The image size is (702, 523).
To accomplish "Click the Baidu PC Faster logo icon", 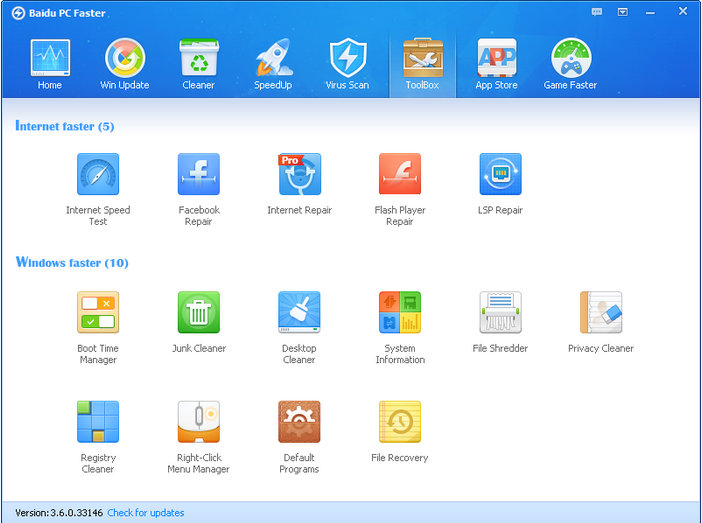I will point(18,13).
